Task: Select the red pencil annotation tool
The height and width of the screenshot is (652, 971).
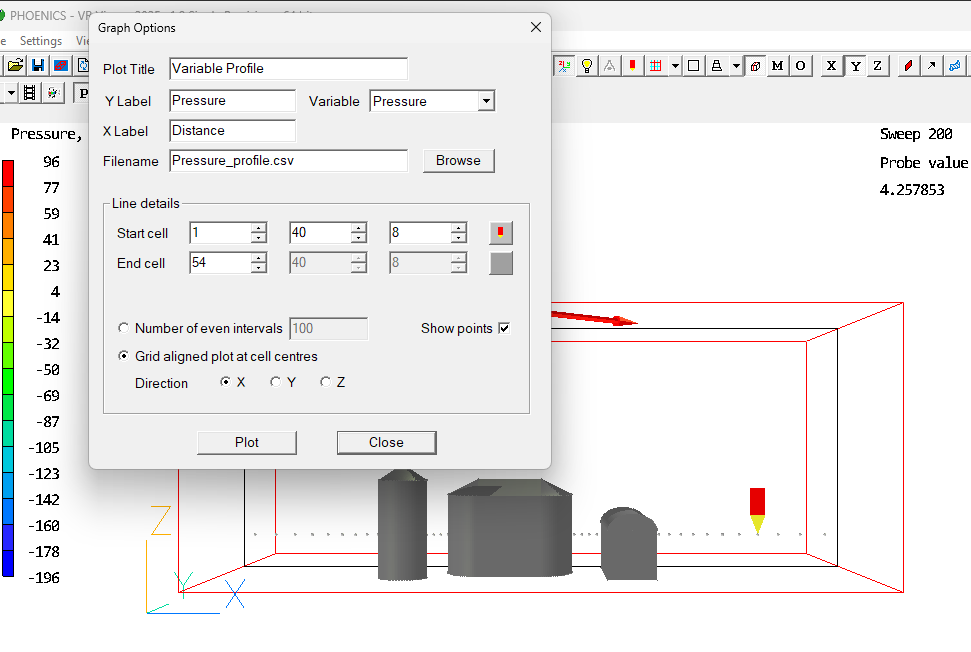Action: [x=907, y=65]
